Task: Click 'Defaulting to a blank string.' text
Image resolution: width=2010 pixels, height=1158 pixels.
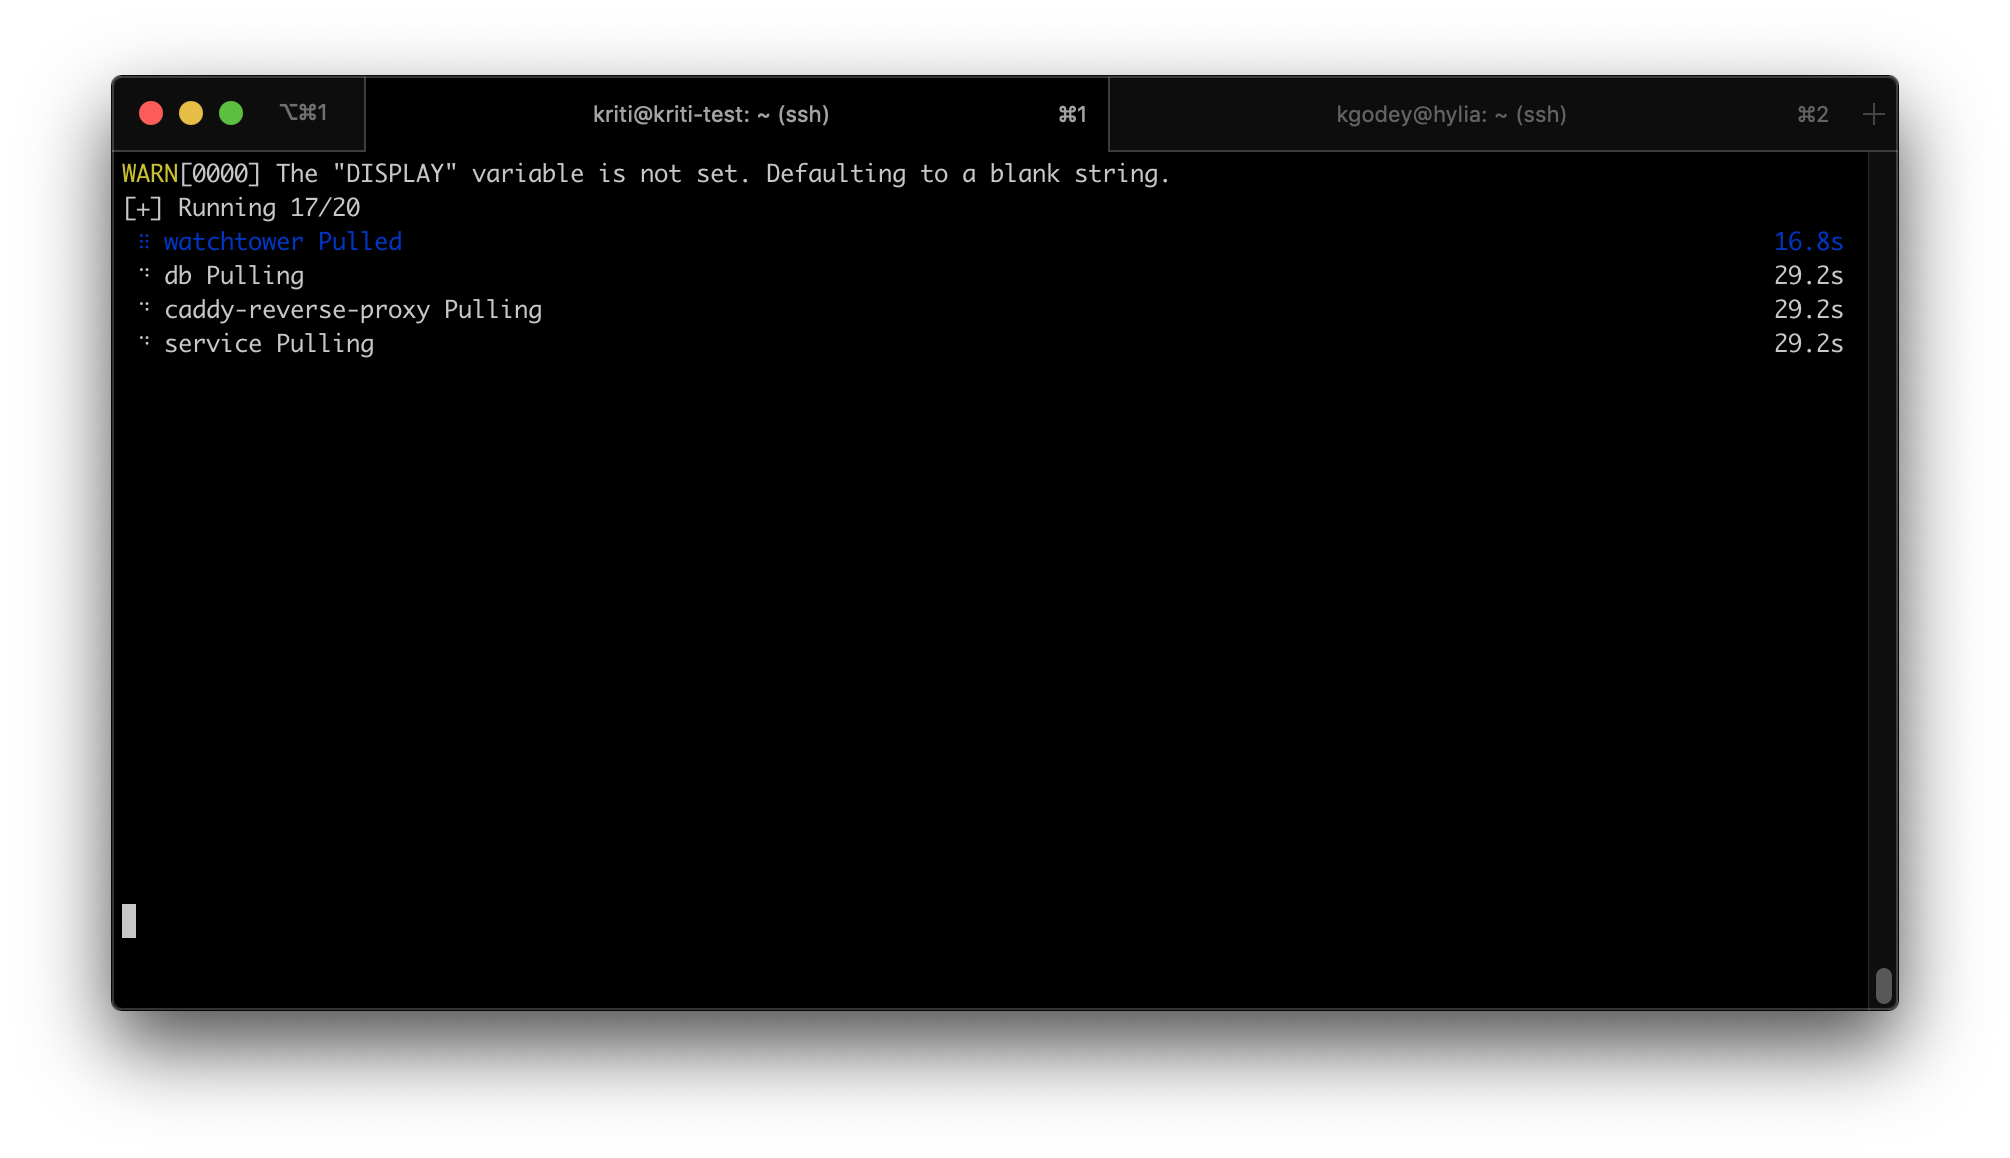Action: (968, 174)
